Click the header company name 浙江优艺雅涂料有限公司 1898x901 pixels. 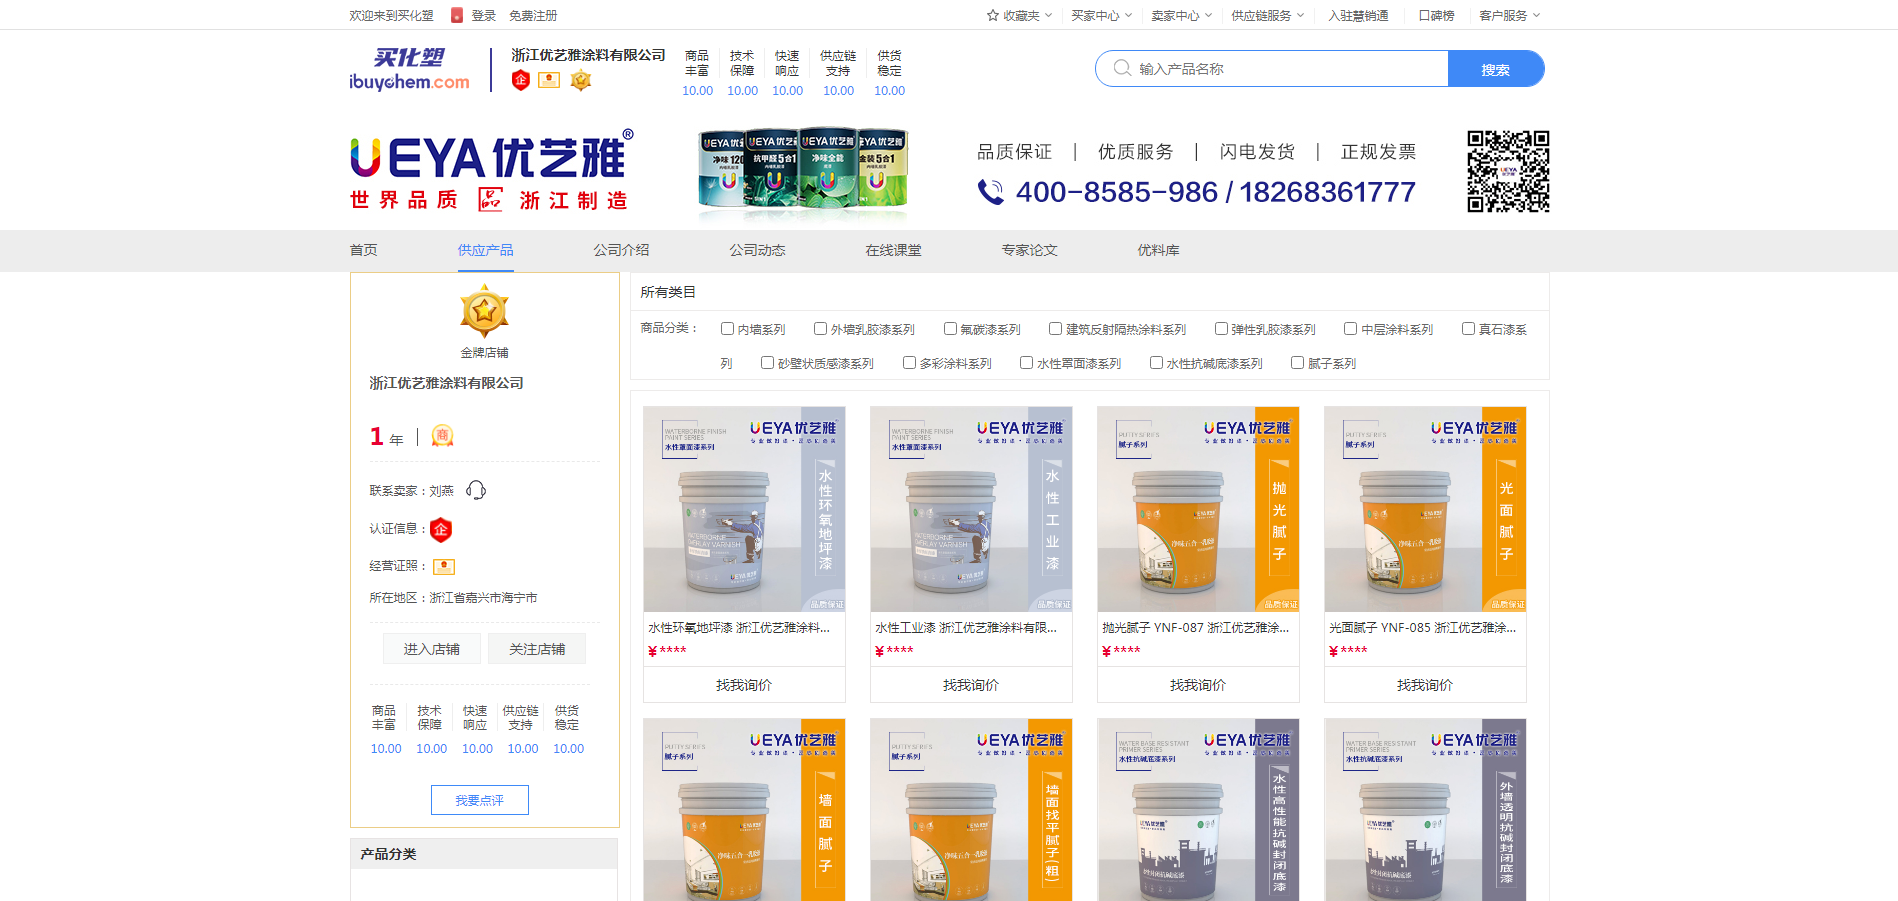click(588, 55)
